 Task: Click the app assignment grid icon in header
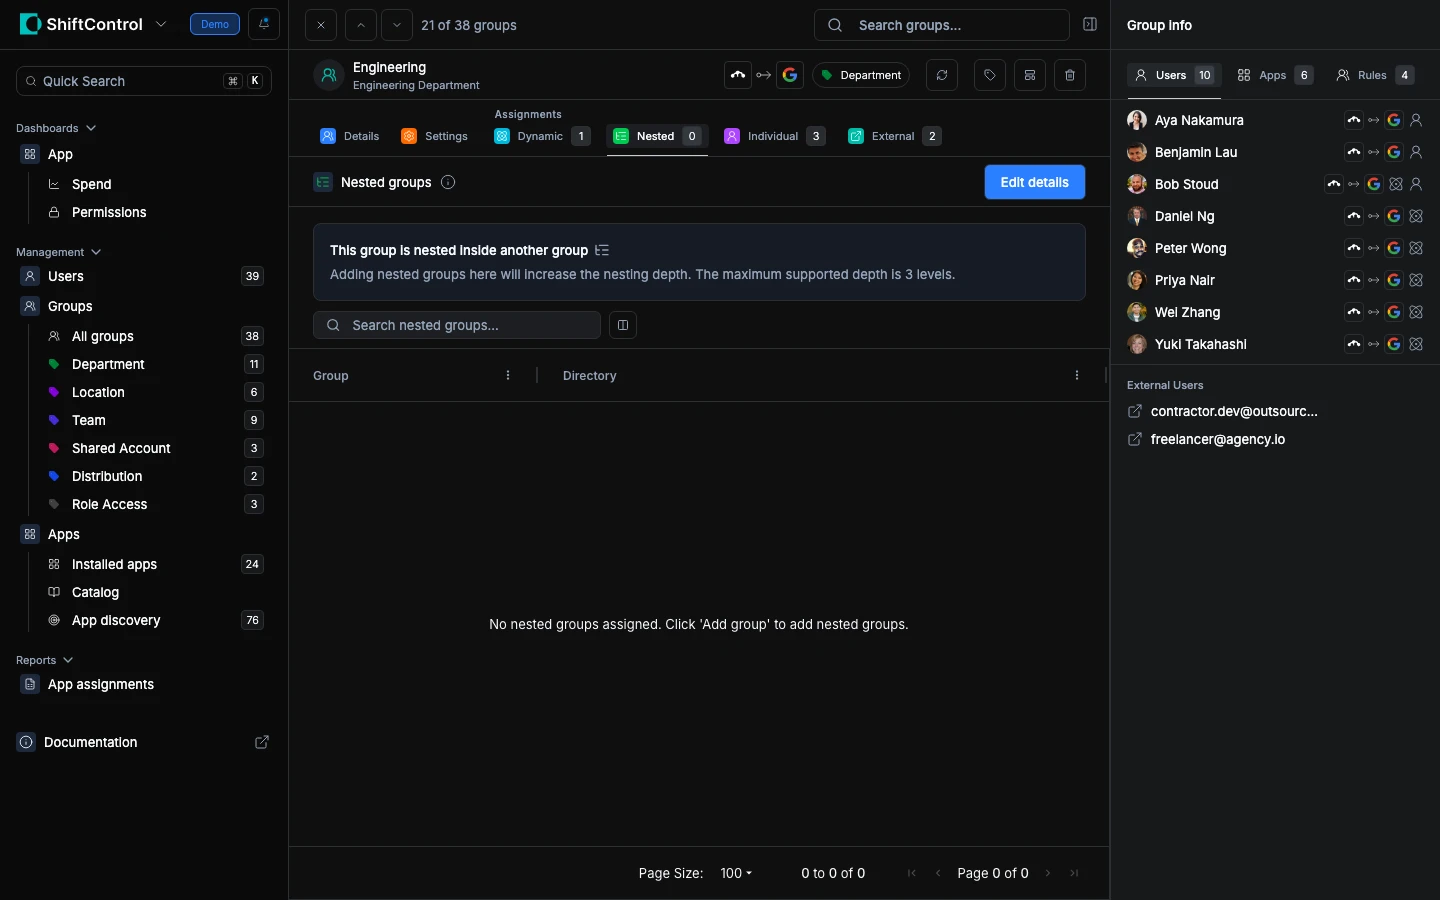(1029, 75)
